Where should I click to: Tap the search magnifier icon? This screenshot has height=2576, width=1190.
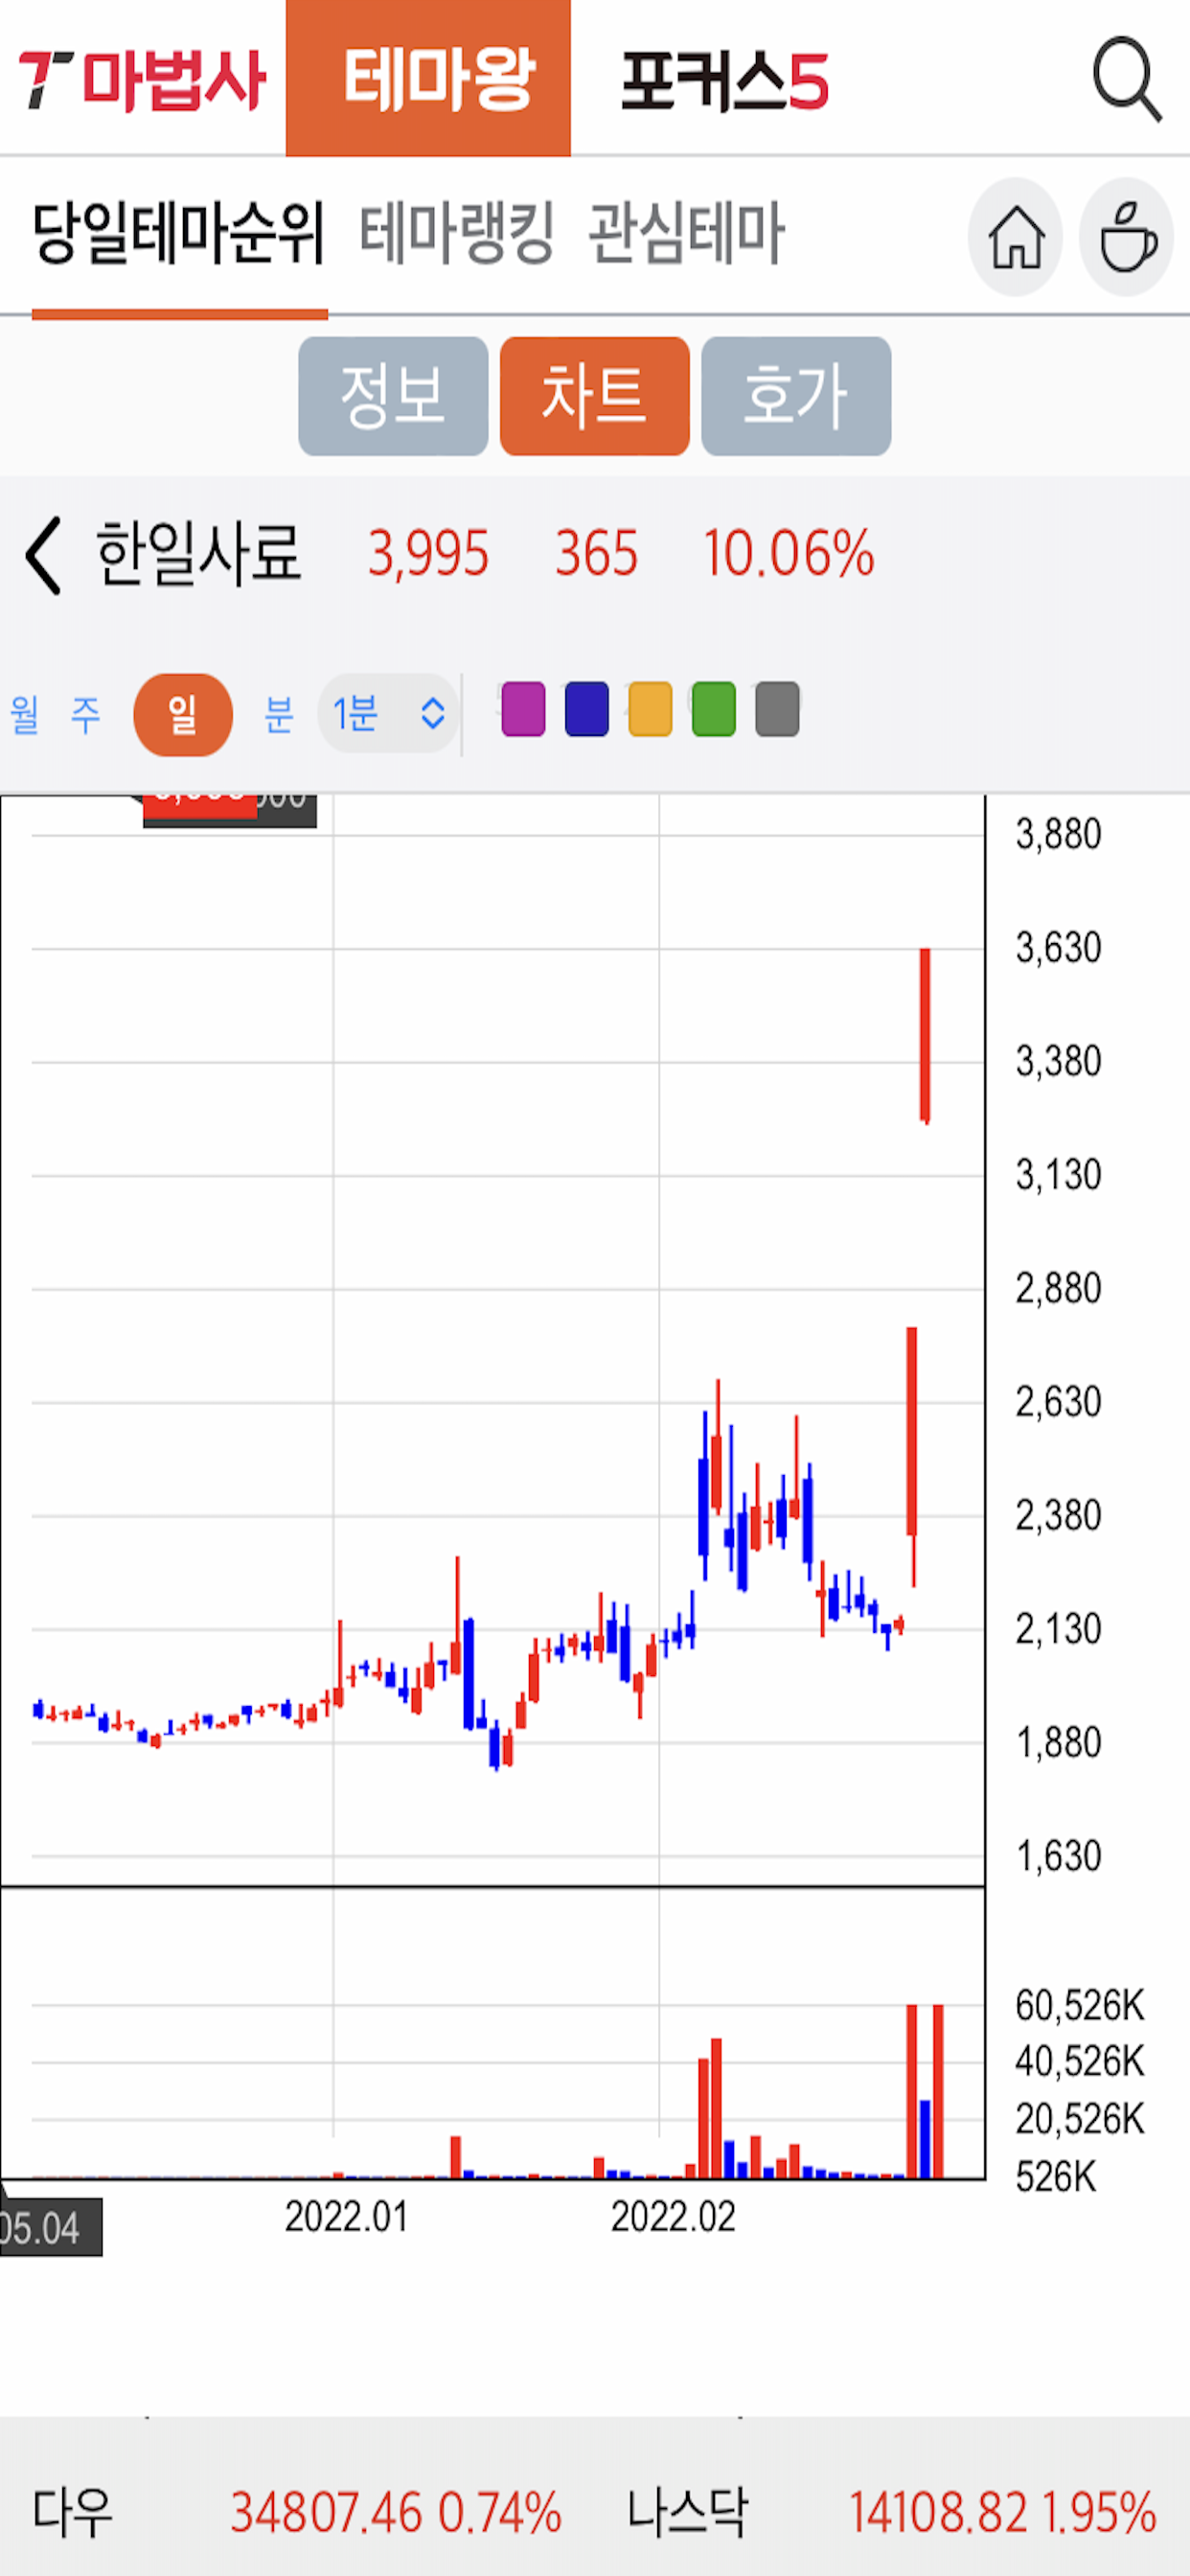1127,79
